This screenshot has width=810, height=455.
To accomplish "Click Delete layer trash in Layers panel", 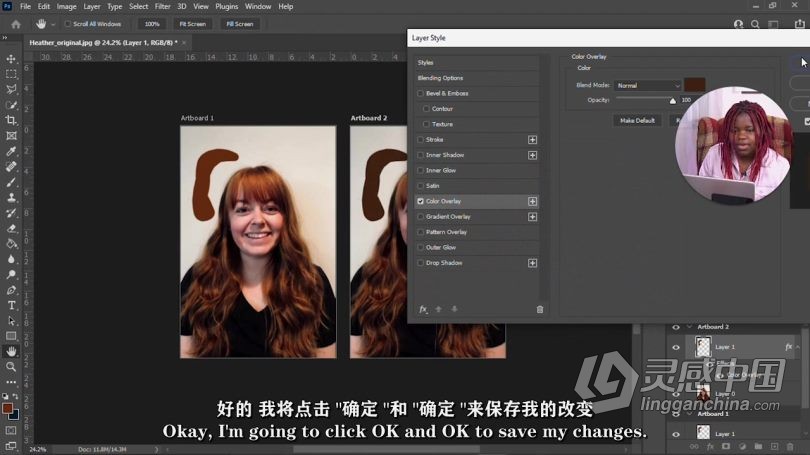I will pos(790,446).
